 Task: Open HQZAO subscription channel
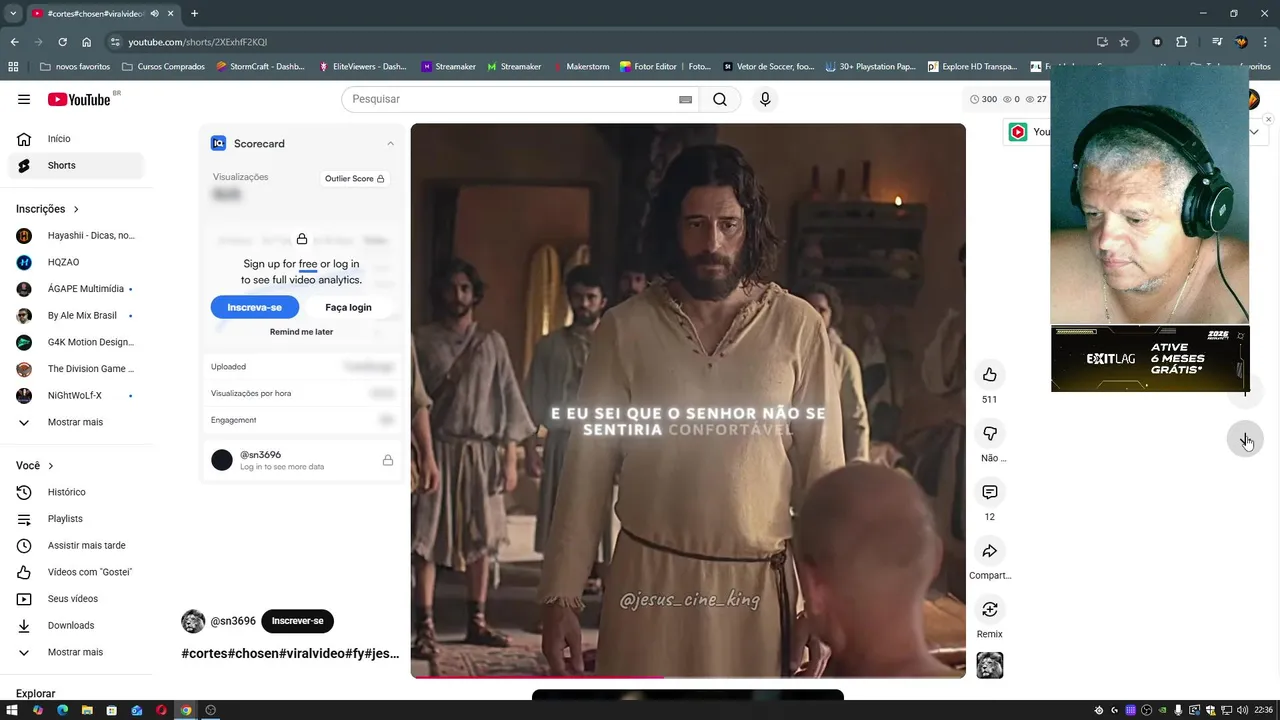click(76, 262)
